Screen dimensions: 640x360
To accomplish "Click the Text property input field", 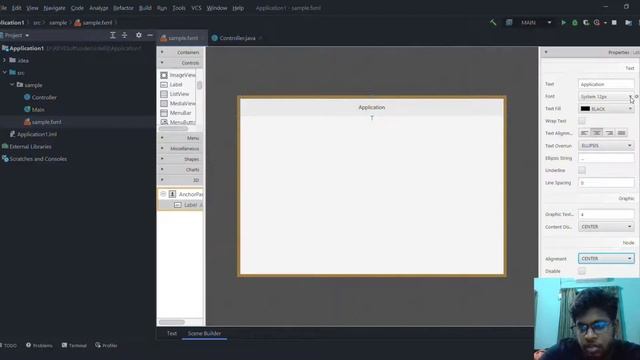I will (606, 84).
